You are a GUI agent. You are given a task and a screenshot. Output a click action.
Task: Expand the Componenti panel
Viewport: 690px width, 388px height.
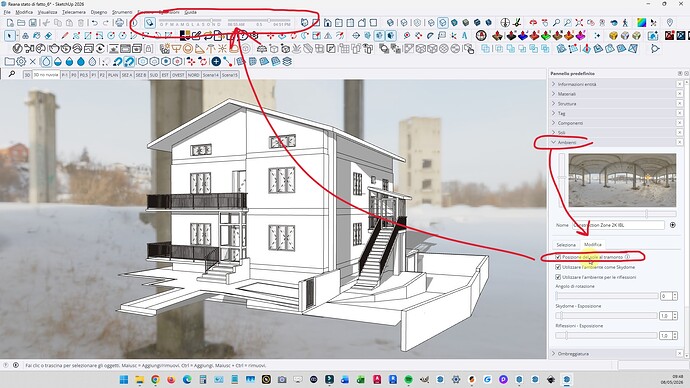coord(612,123)
